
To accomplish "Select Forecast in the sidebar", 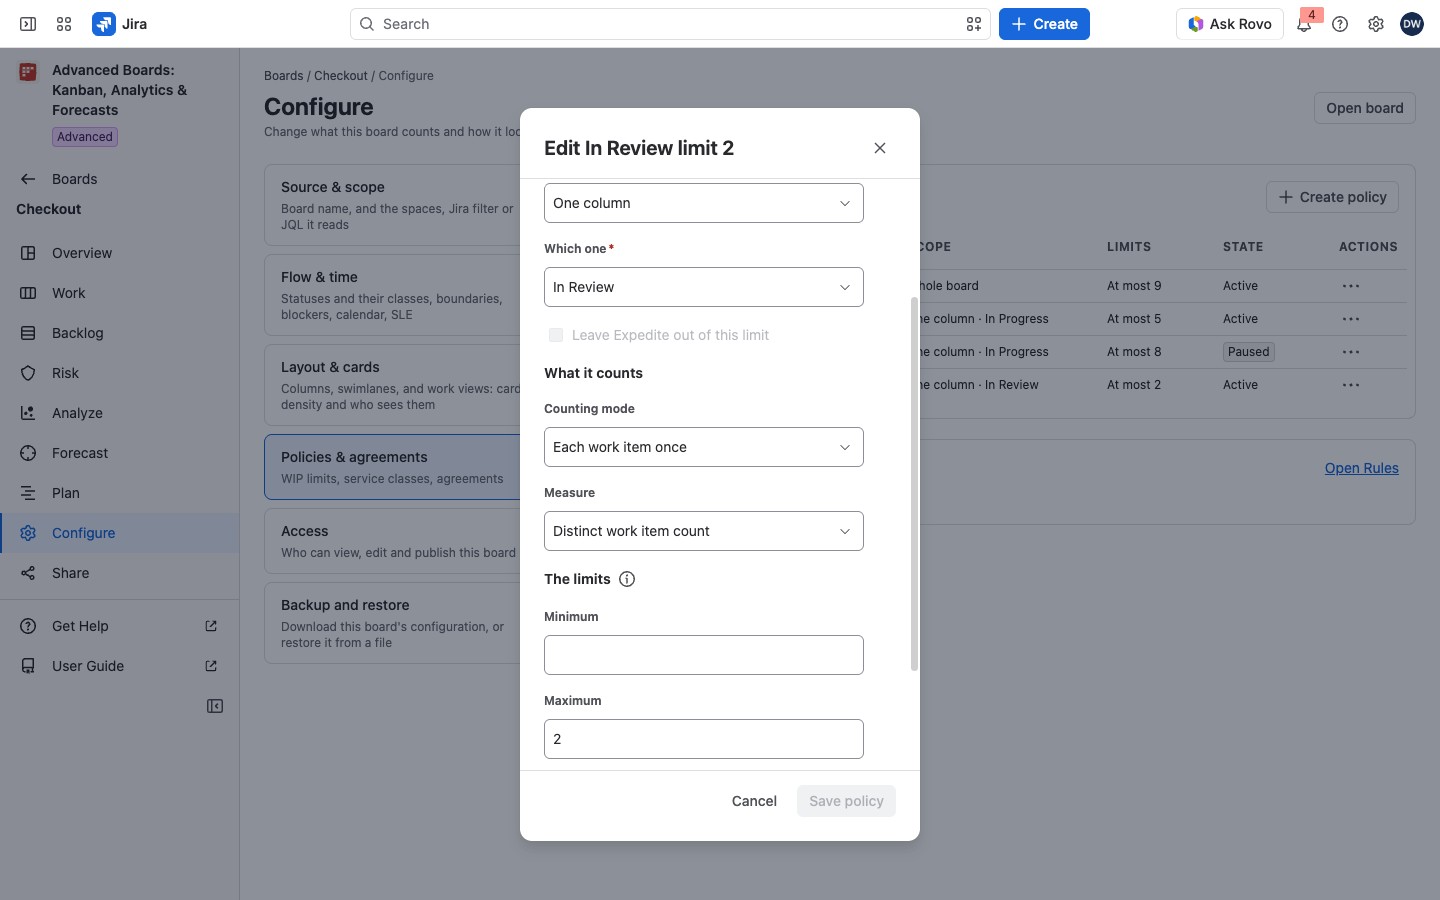I will [120, 453].
